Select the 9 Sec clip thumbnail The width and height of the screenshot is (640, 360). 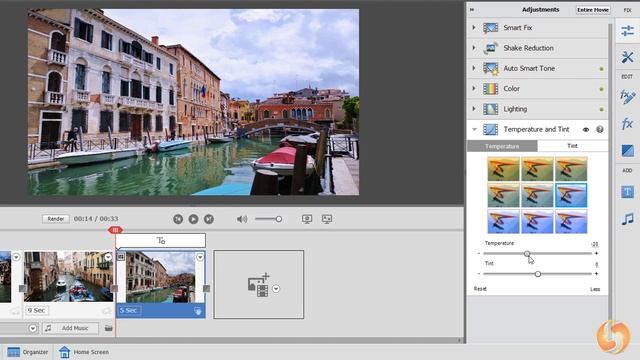pos(69,277)
